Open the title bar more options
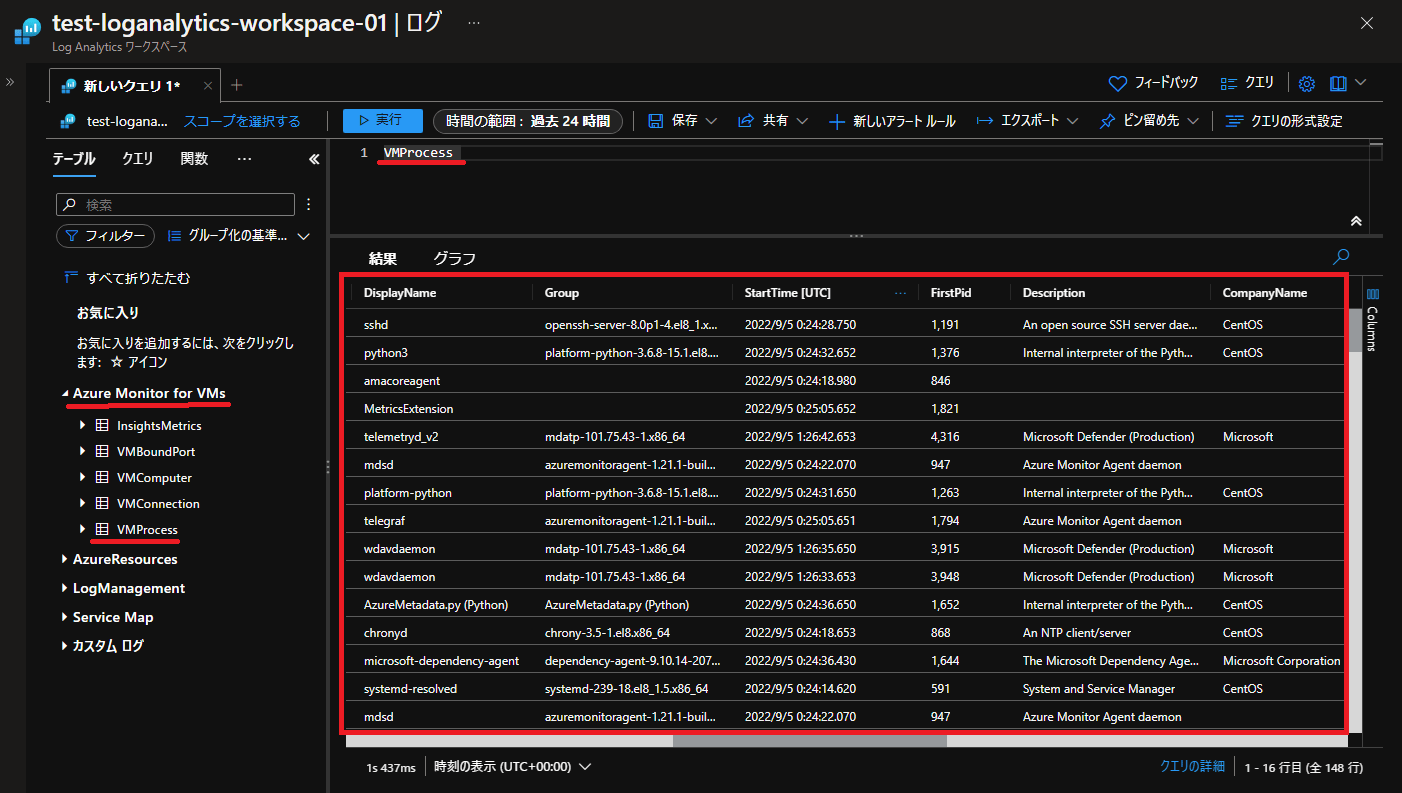This screenshot has height=793, width=1402. 473,22
